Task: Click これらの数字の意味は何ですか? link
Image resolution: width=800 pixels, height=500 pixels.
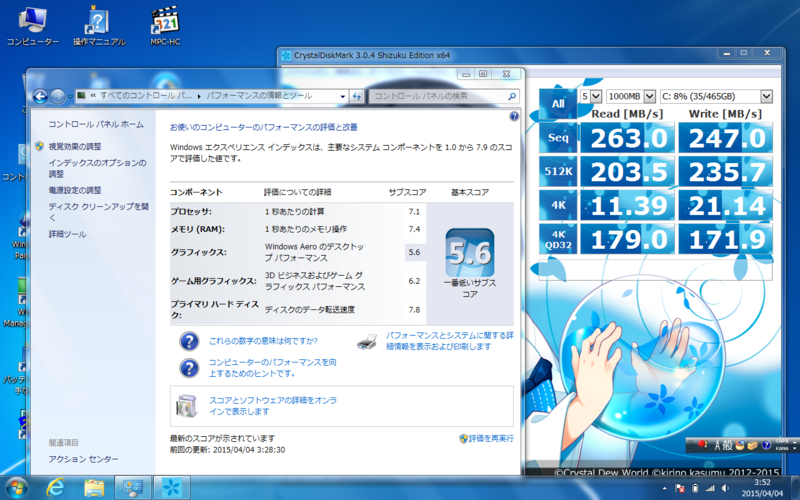Action: pyautogui.click(x=263, y=341)
